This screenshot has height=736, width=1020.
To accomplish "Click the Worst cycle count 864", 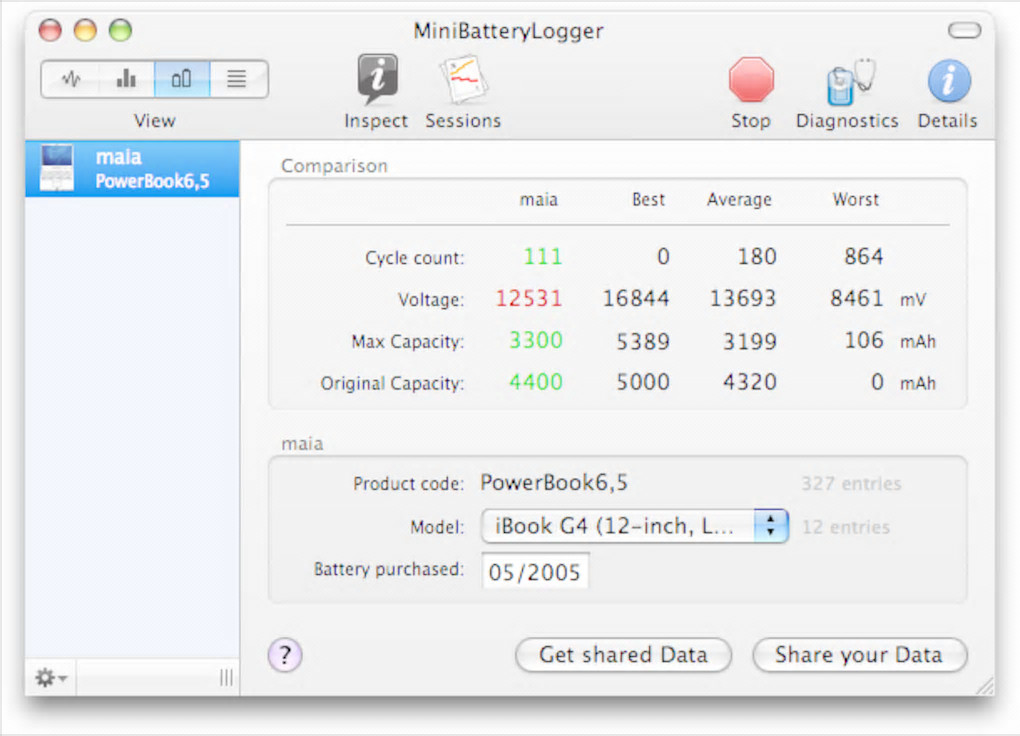I will [864, 256].
